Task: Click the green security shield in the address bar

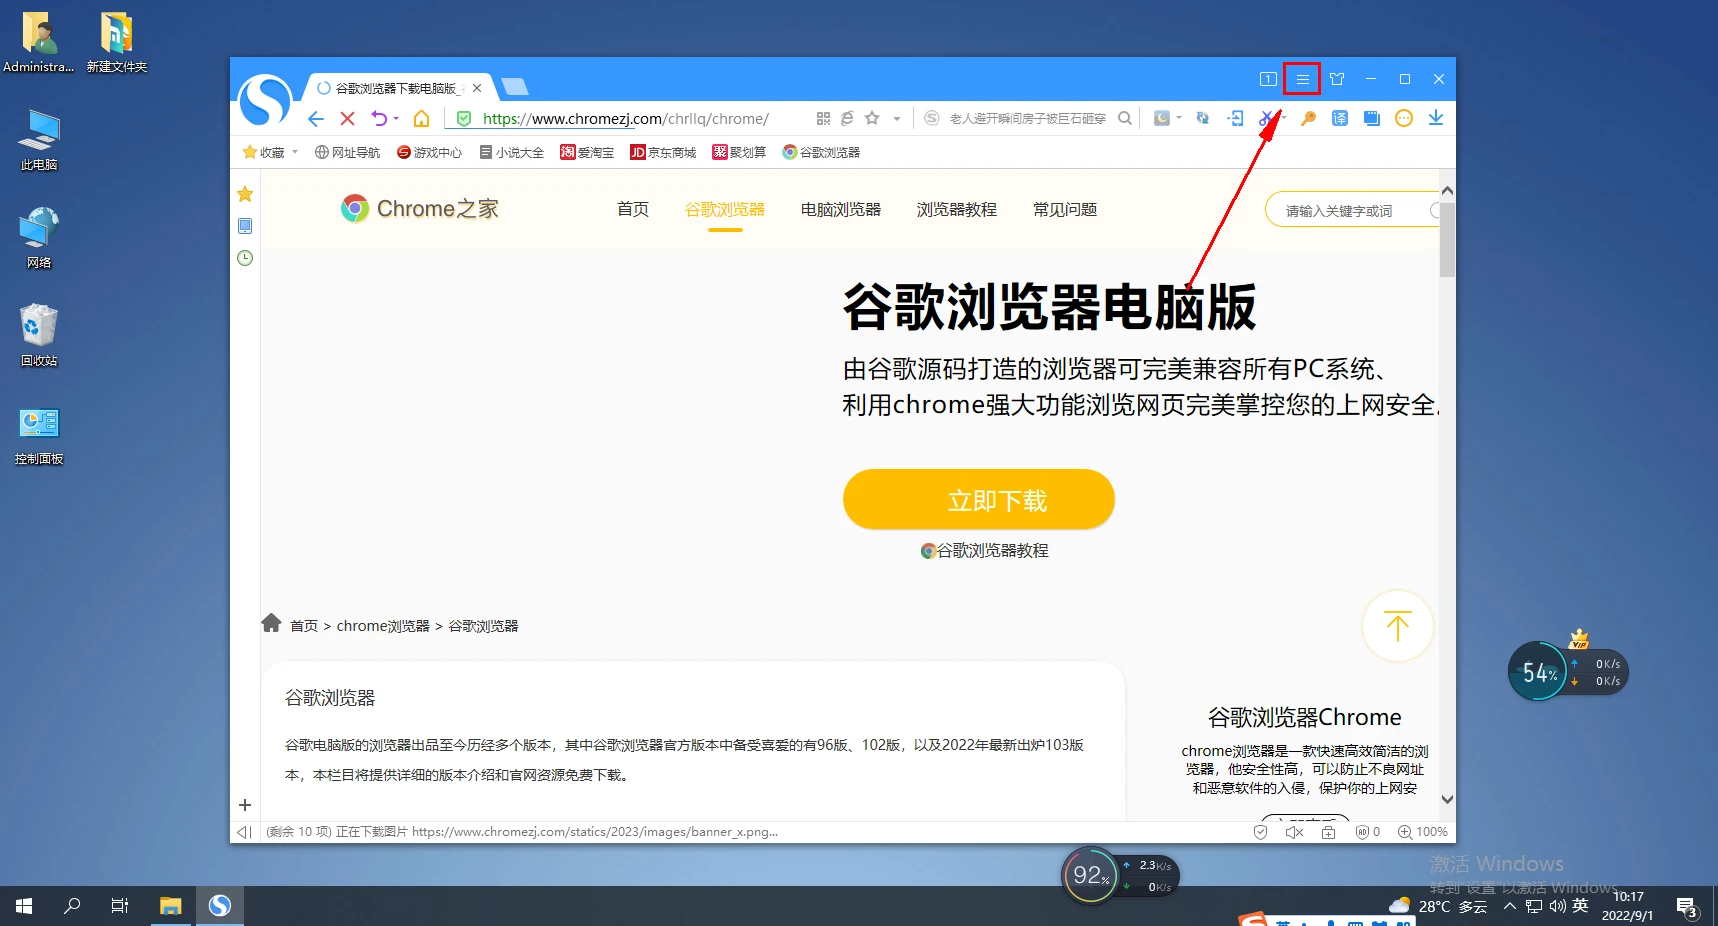Action: click(x=464, y=118)
